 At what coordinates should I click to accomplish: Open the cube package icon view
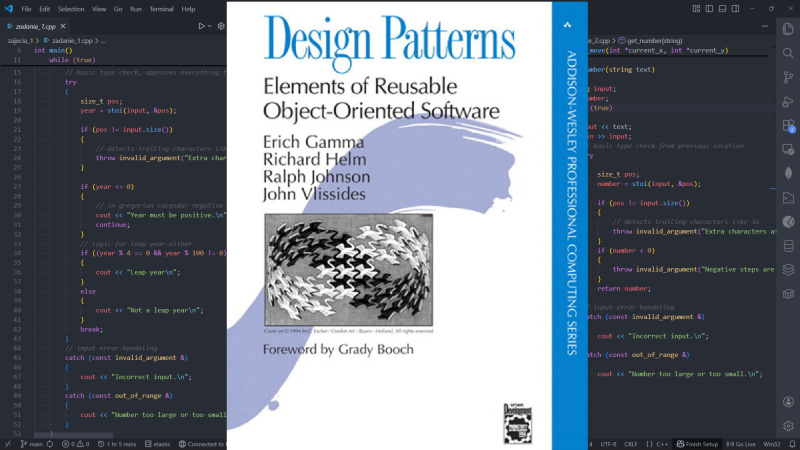788,294
